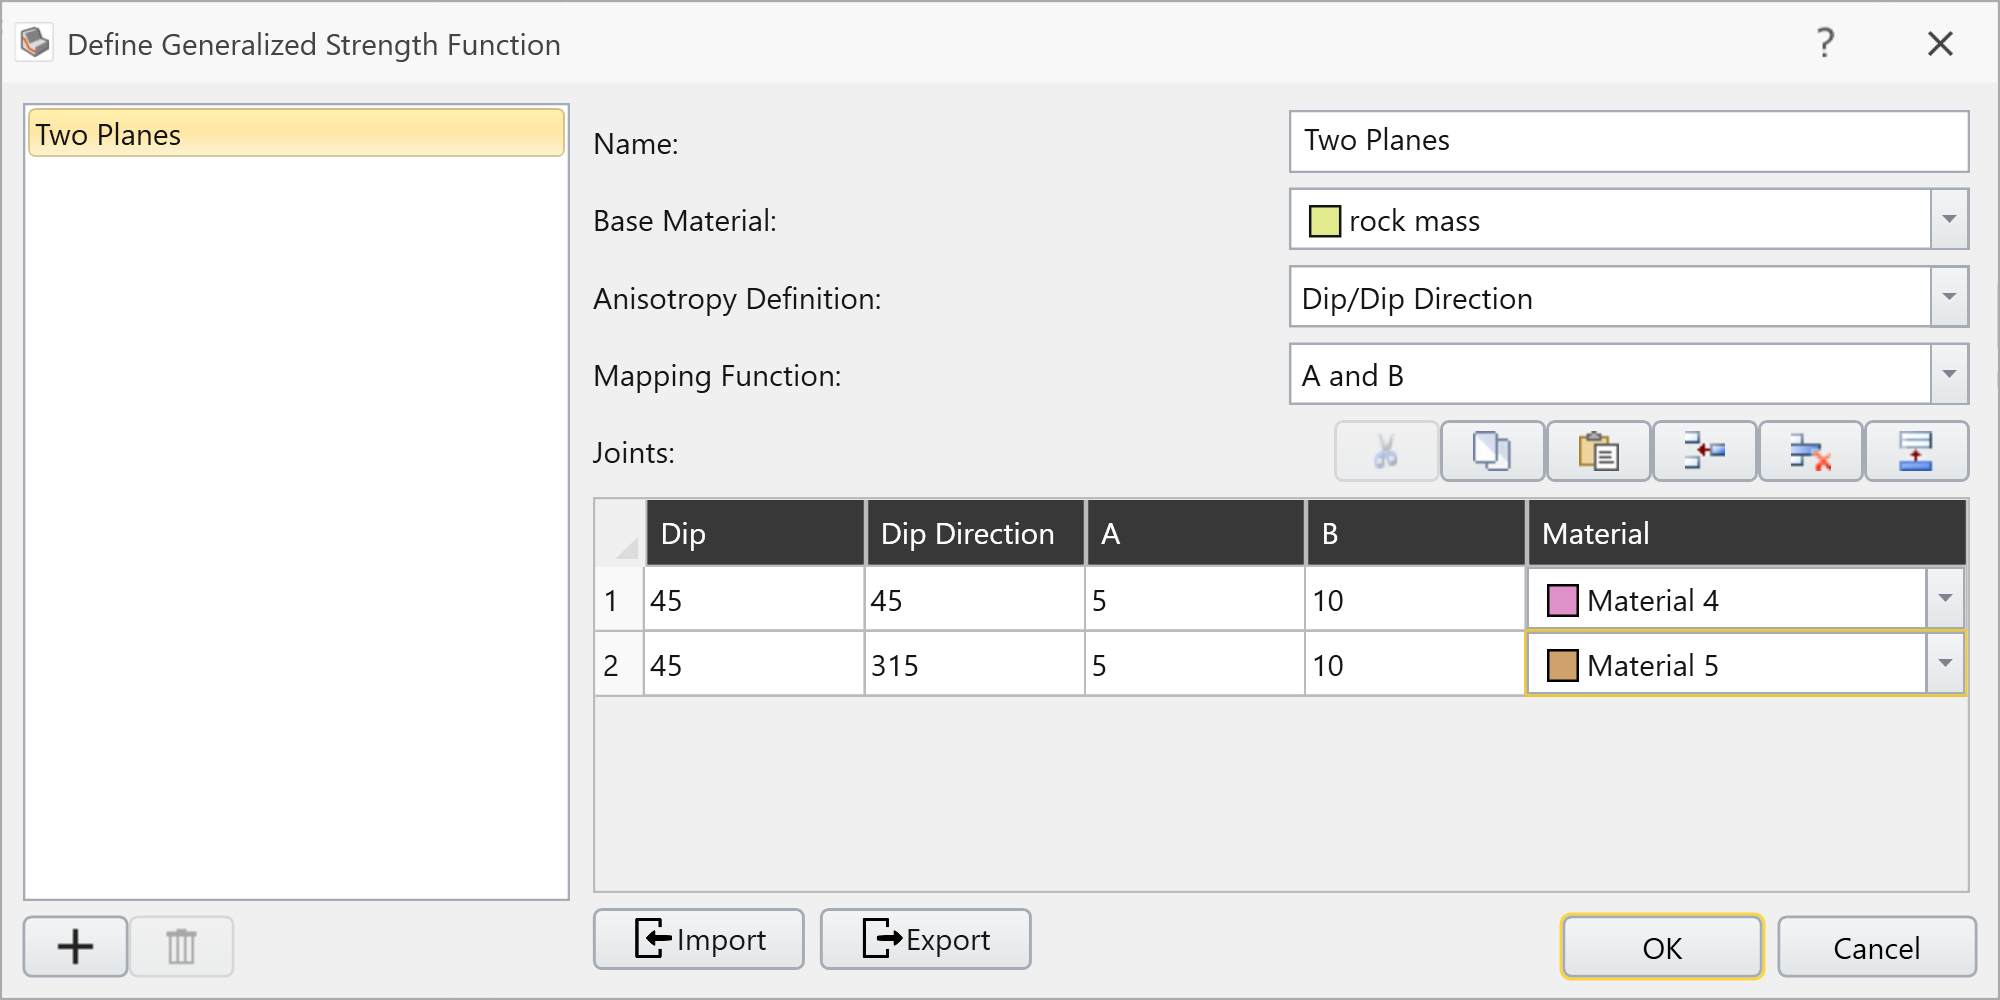The image size is (2000, 1000).
Task: Expand the Material 4 dropdown arrow
Action: (x=1945, y=599)
